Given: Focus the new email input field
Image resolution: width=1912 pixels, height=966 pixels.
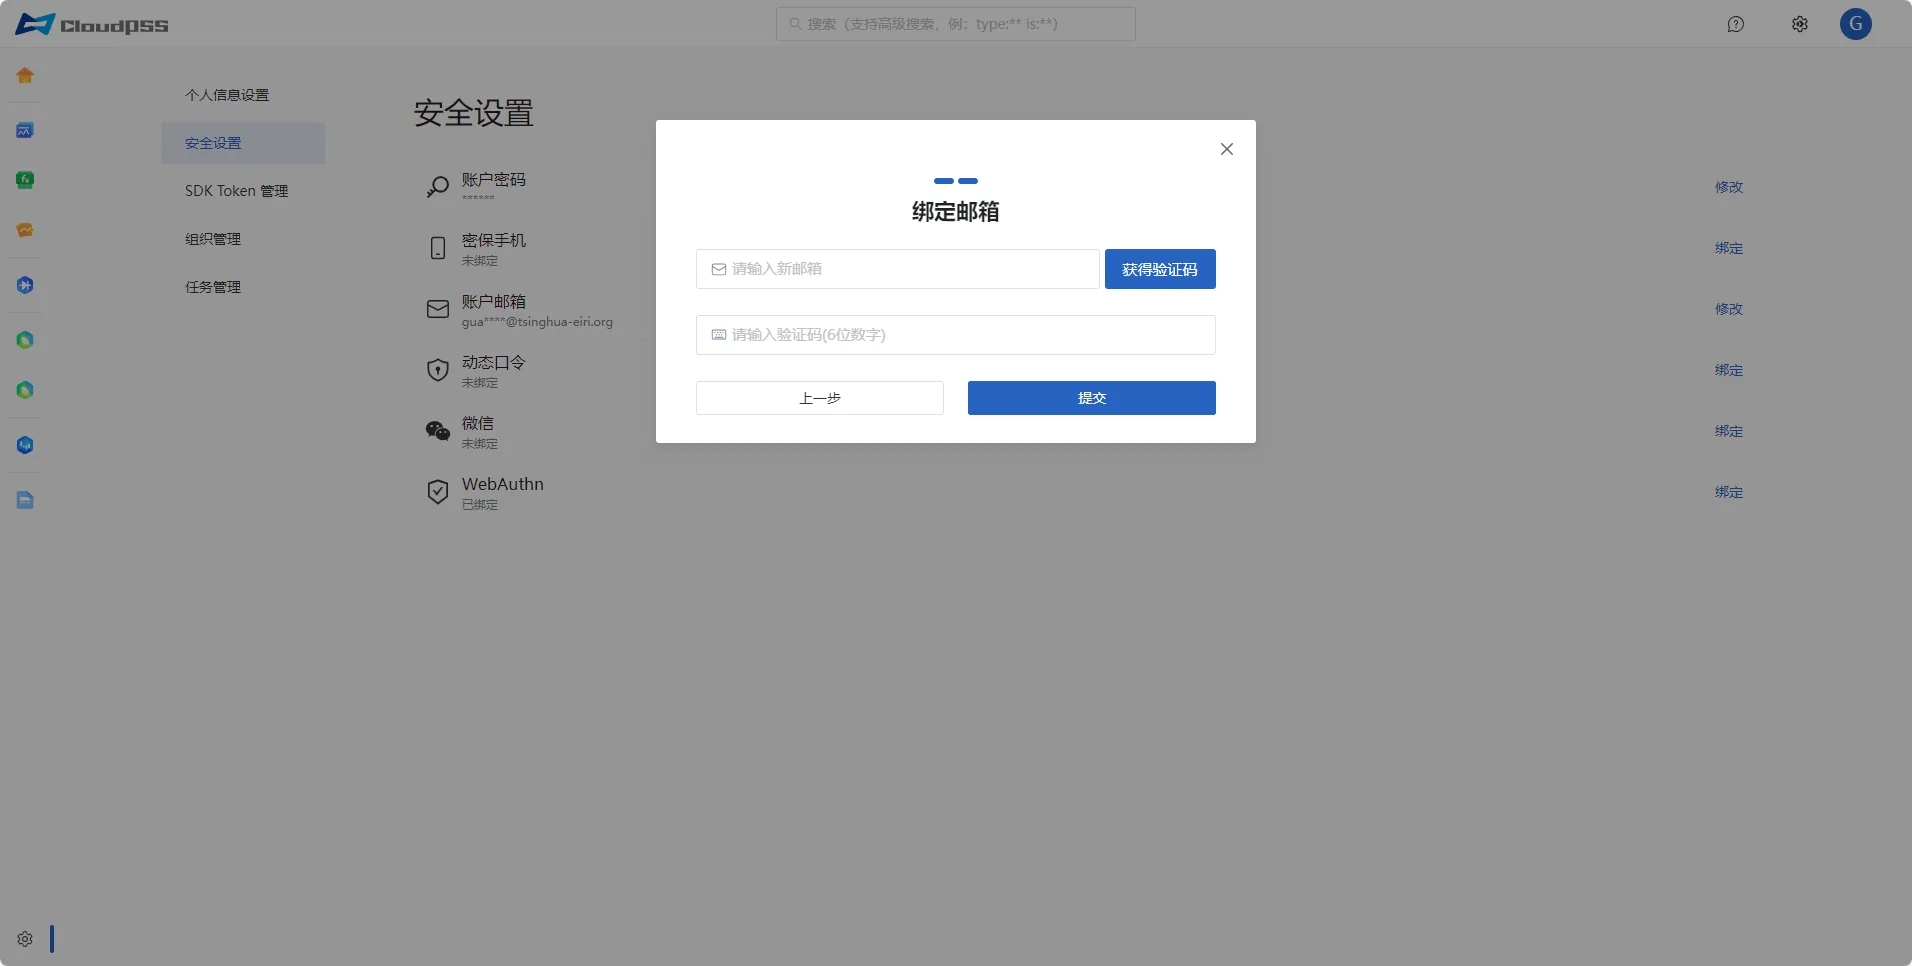Looking at the screenshot, I should pos(898,269).
